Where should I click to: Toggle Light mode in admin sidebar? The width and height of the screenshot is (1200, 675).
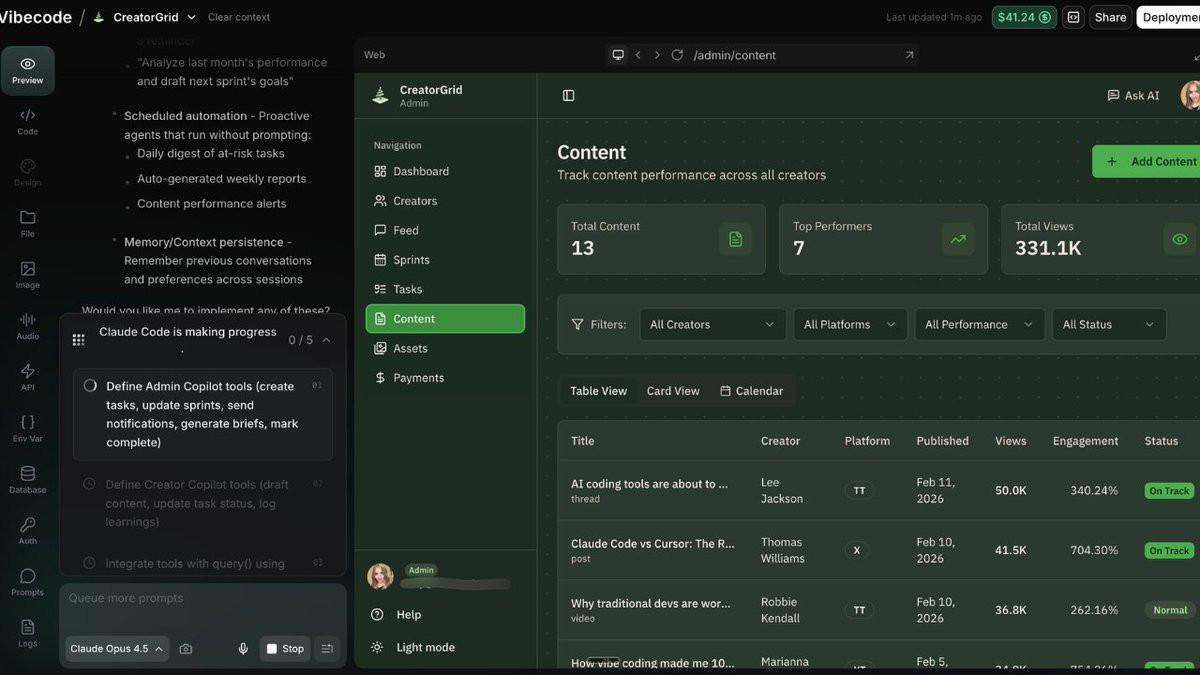(413, 647)
